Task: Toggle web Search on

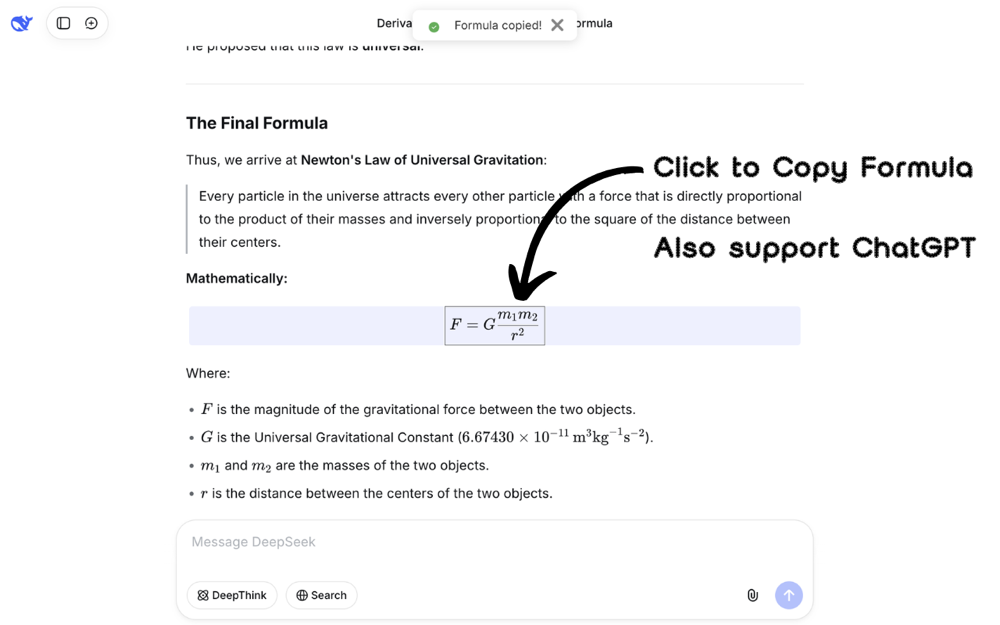Action: (321, 595)
